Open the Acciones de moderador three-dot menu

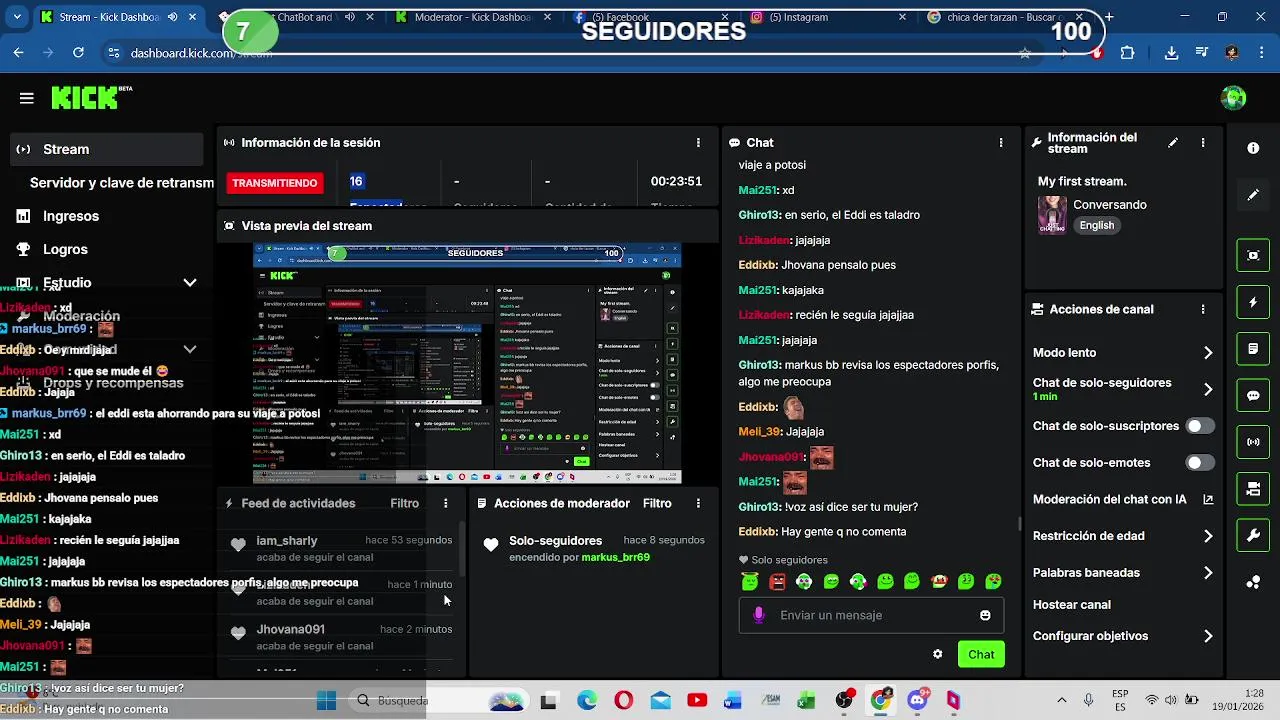coord(698,504)
